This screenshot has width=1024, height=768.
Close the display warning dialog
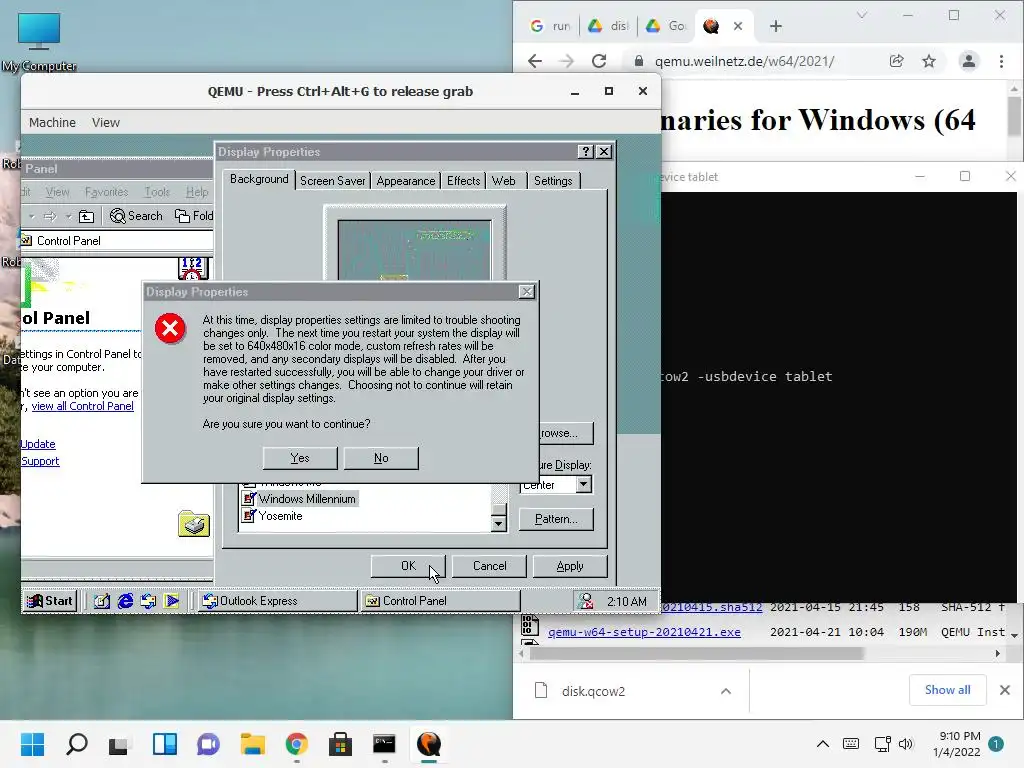pyautogui.click(x=526, y=292)
